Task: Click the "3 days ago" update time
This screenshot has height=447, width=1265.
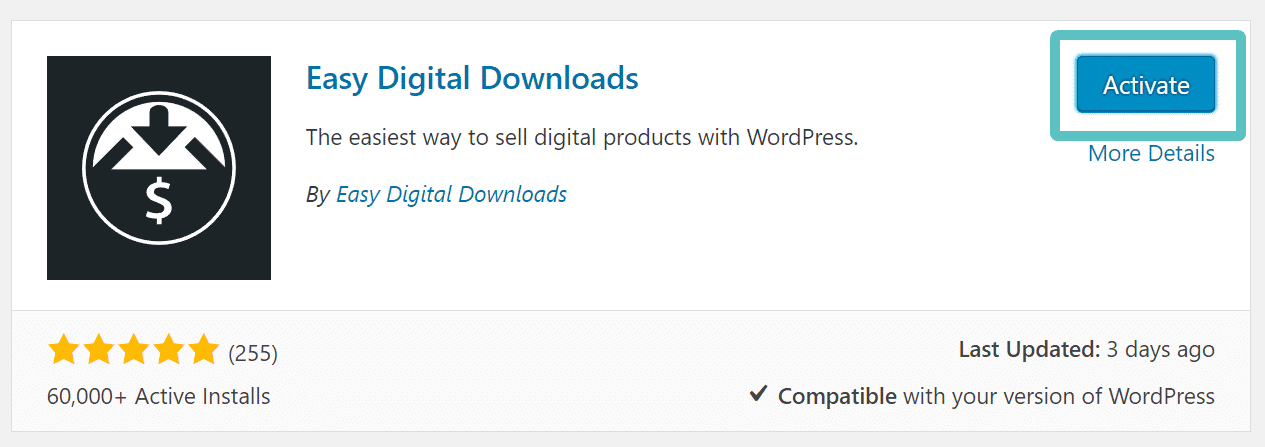Action: tap(1160, 350)
